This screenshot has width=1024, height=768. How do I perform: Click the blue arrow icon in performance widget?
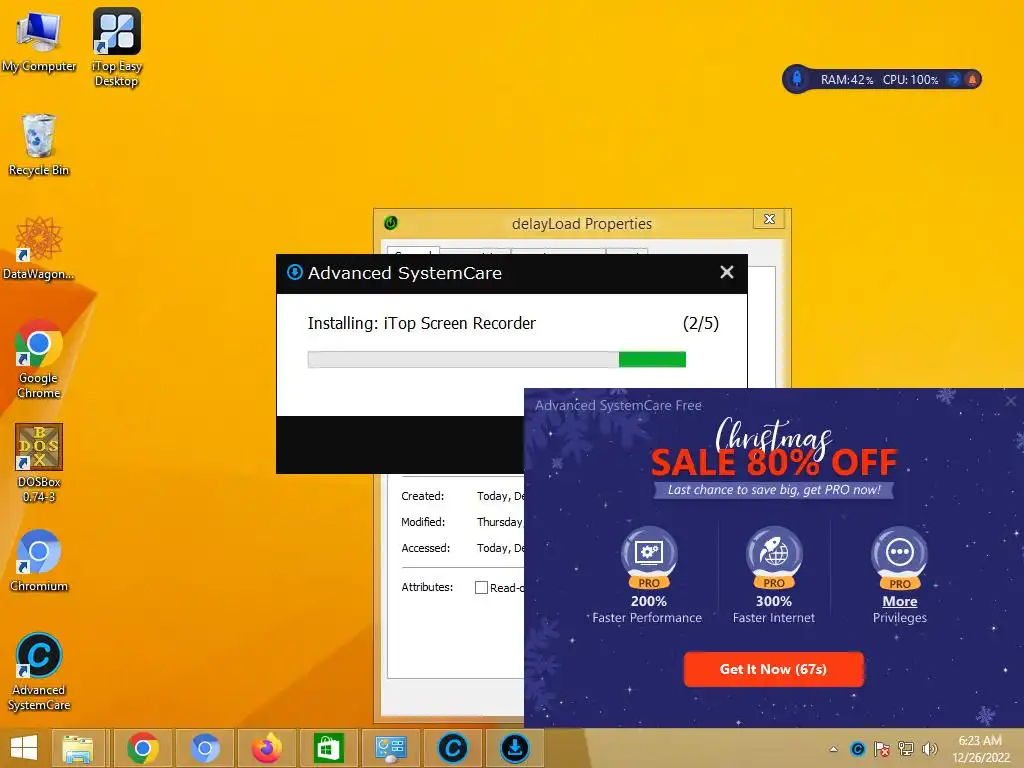point(954,79)
